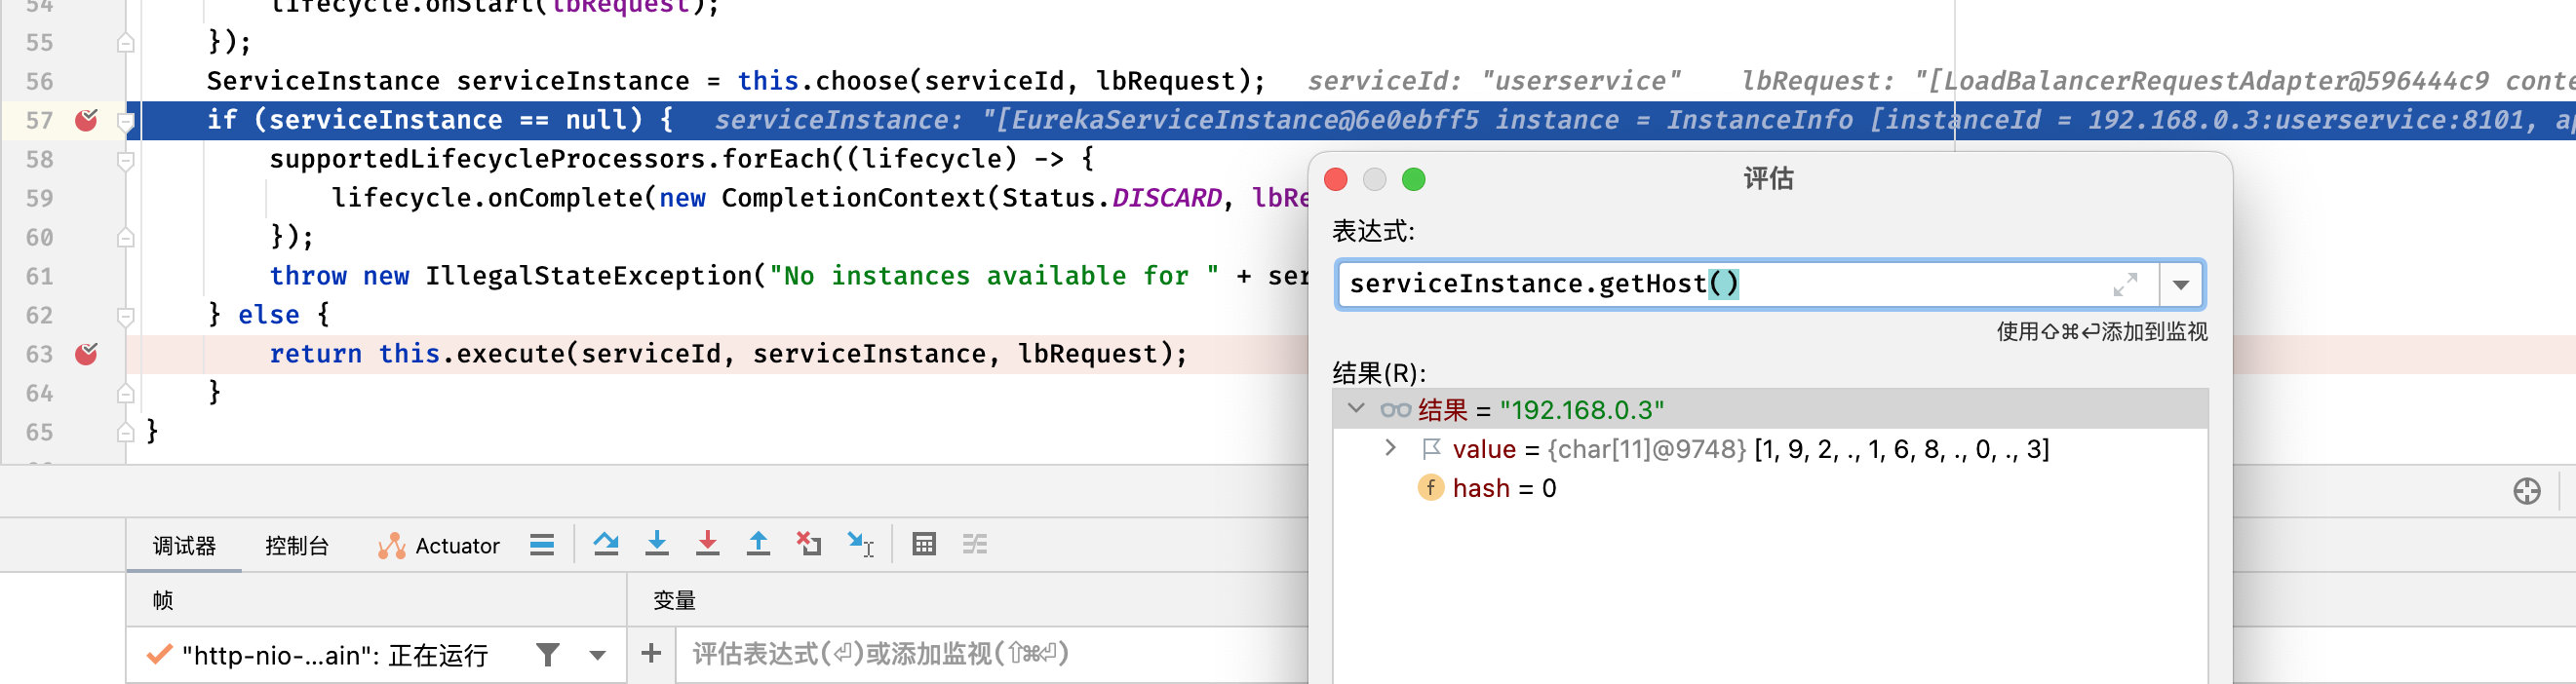Switch to the 控制台 tab
Viewport: 2576px width, 684px height.
tap(297, 546)
